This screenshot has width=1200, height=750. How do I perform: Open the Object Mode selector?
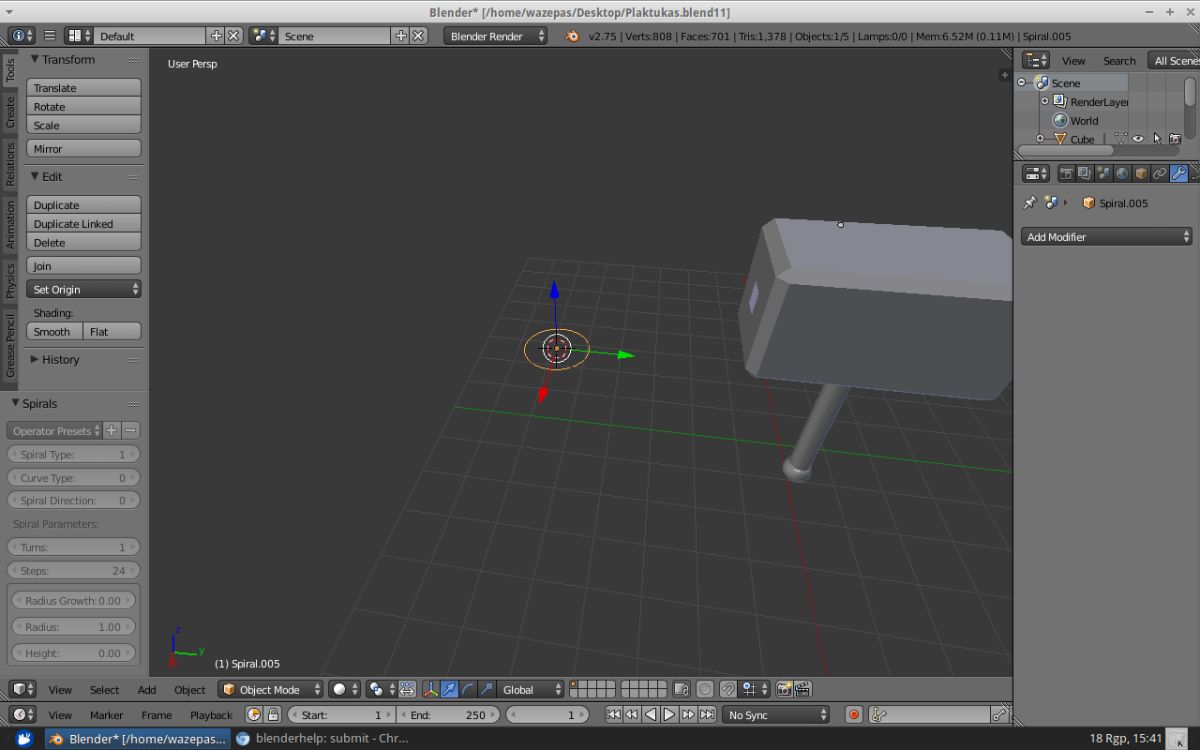click(271, 689)
